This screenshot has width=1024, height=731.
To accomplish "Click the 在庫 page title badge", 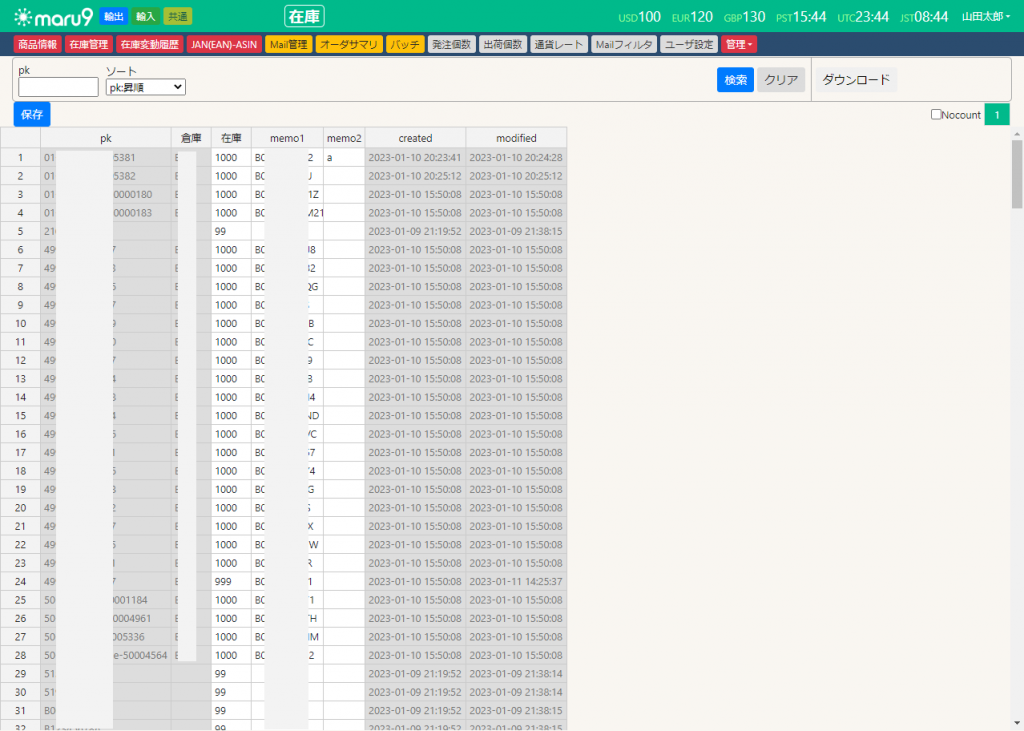I will [x=304, y=16].
